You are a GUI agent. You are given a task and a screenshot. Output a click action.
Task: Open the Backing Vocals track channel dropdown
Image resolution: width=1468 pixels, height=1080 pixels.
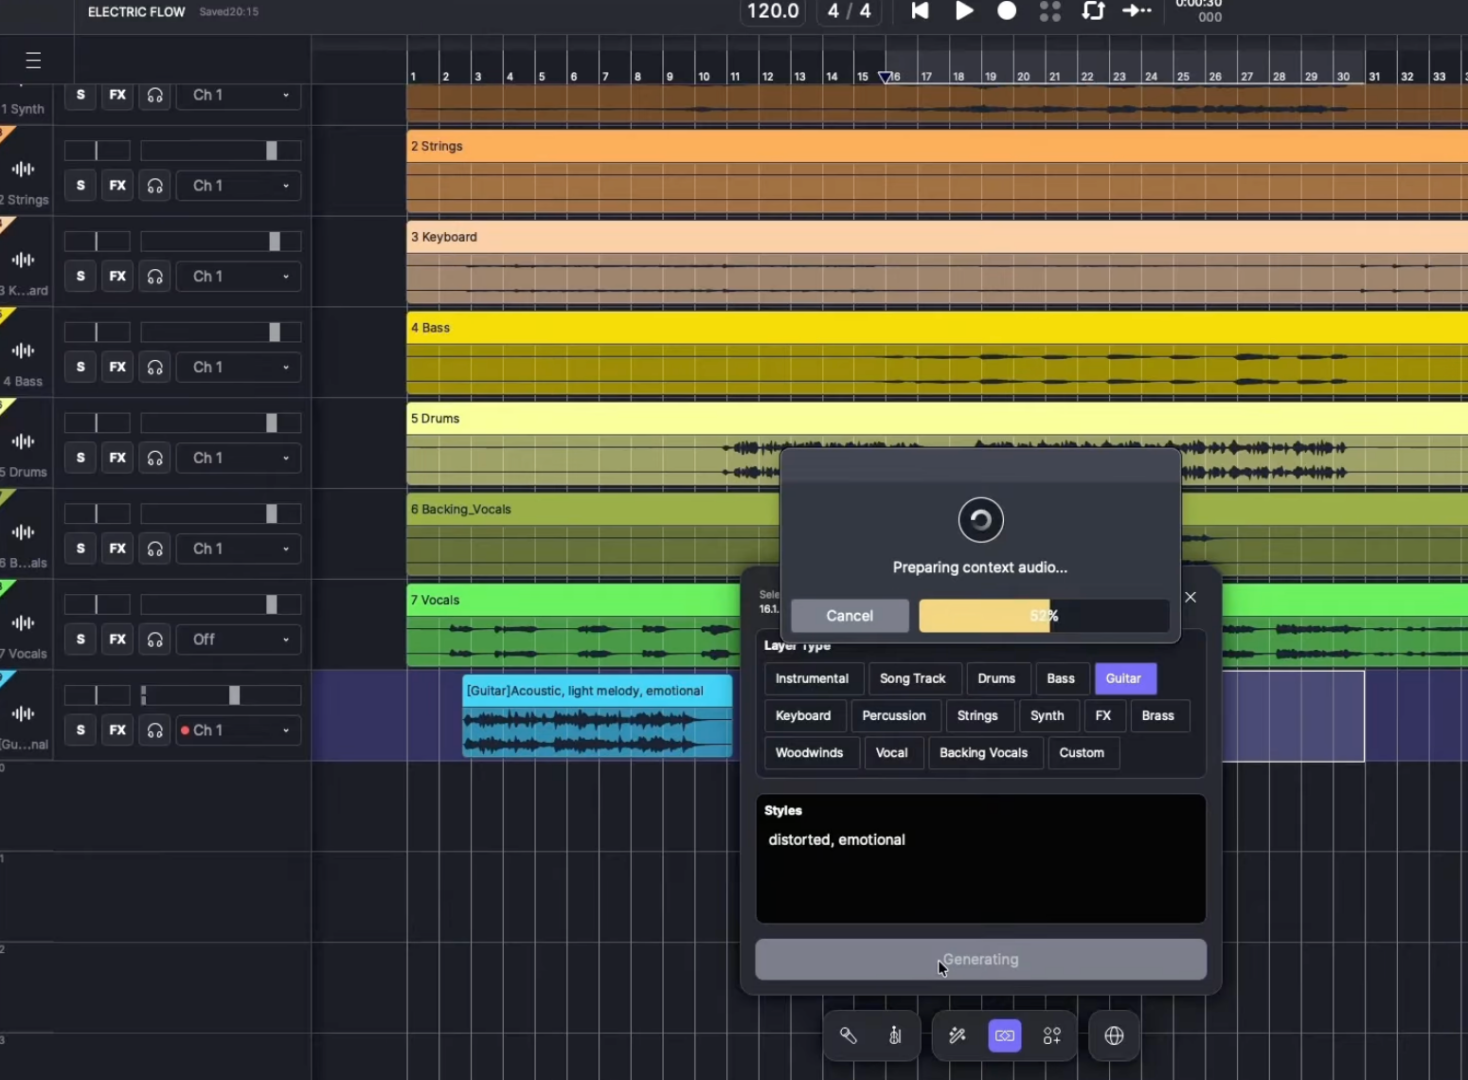(x=239, y=549)
